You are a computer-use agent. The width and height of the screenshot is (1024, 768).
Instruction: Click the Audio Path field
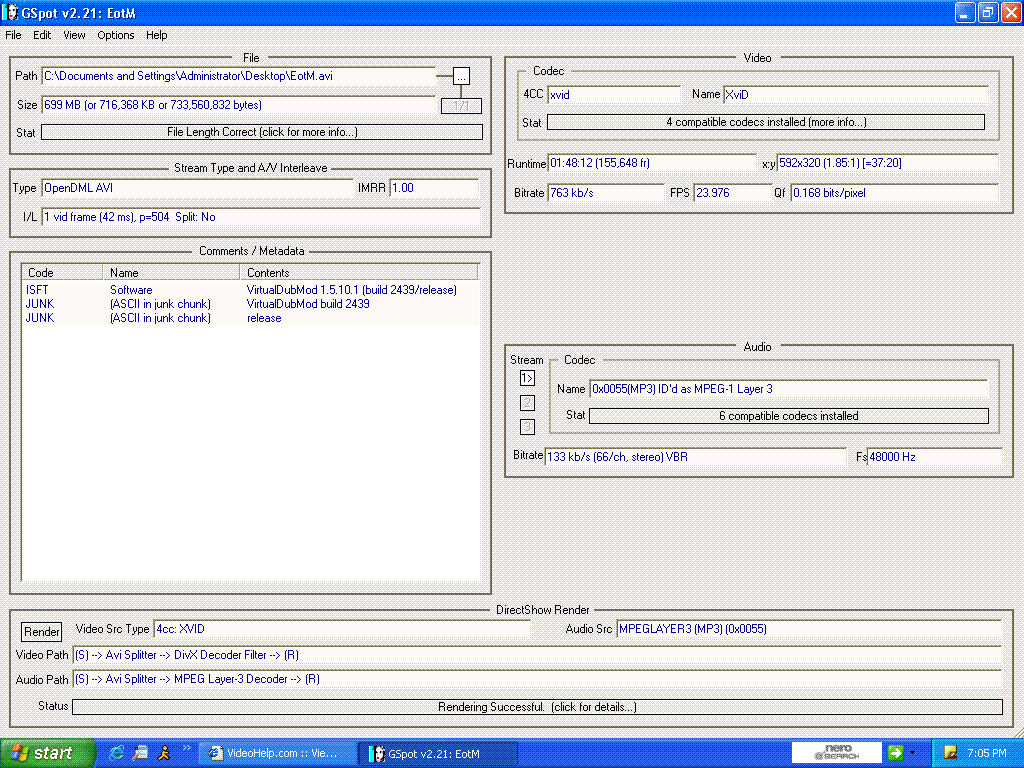537,679
